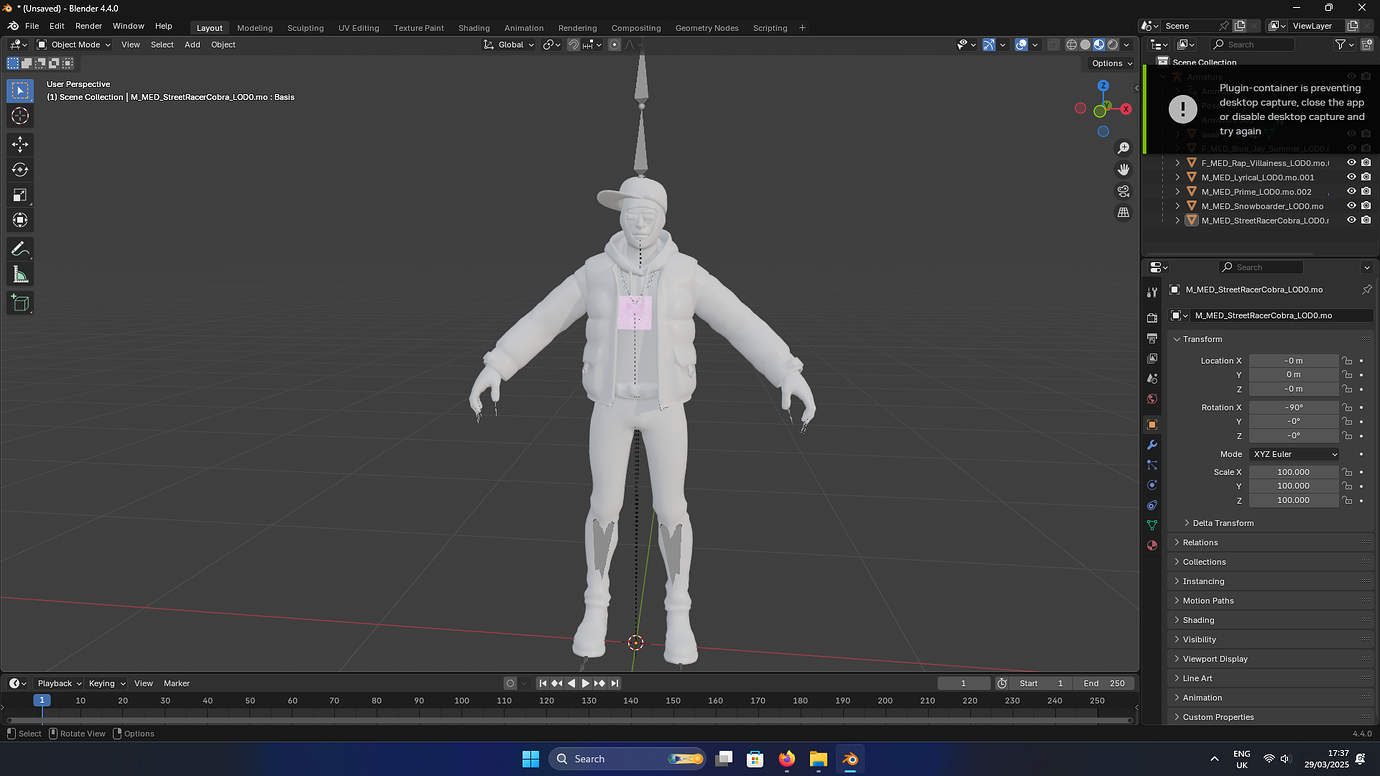Image resolution: width=1380 pixels, height=776 pixels.
Task: Disable rendering for M_MED_StreetRacerCobra camera icon
Action: click(x=1366, y=220)
